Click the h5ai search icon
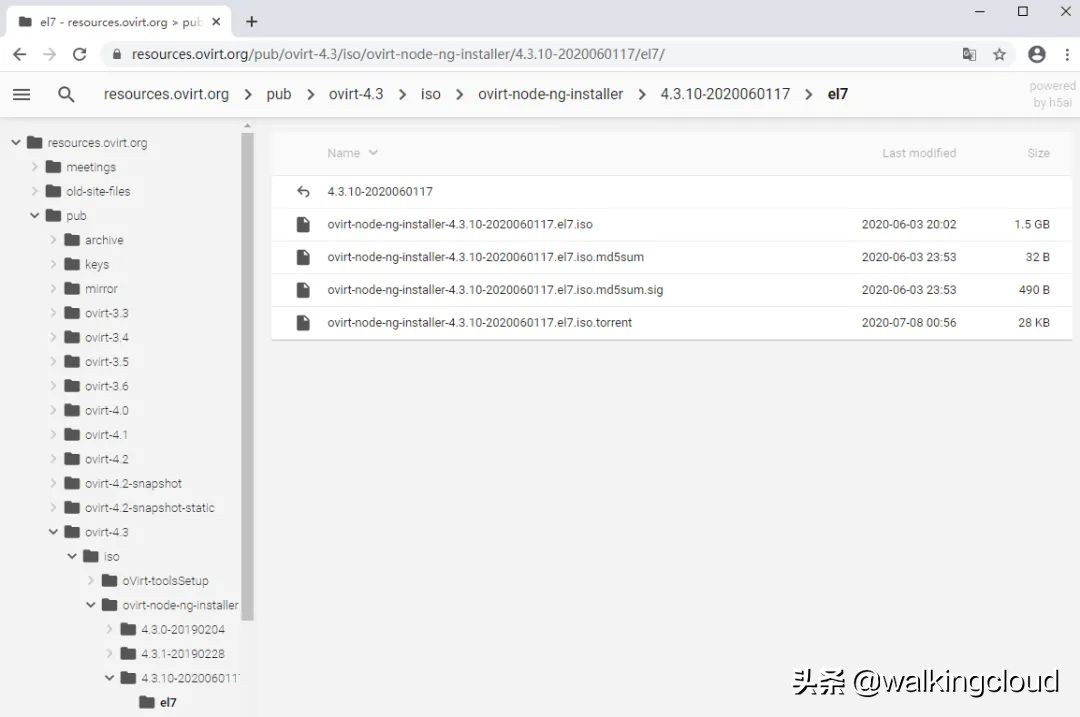 tap(66, 94)
